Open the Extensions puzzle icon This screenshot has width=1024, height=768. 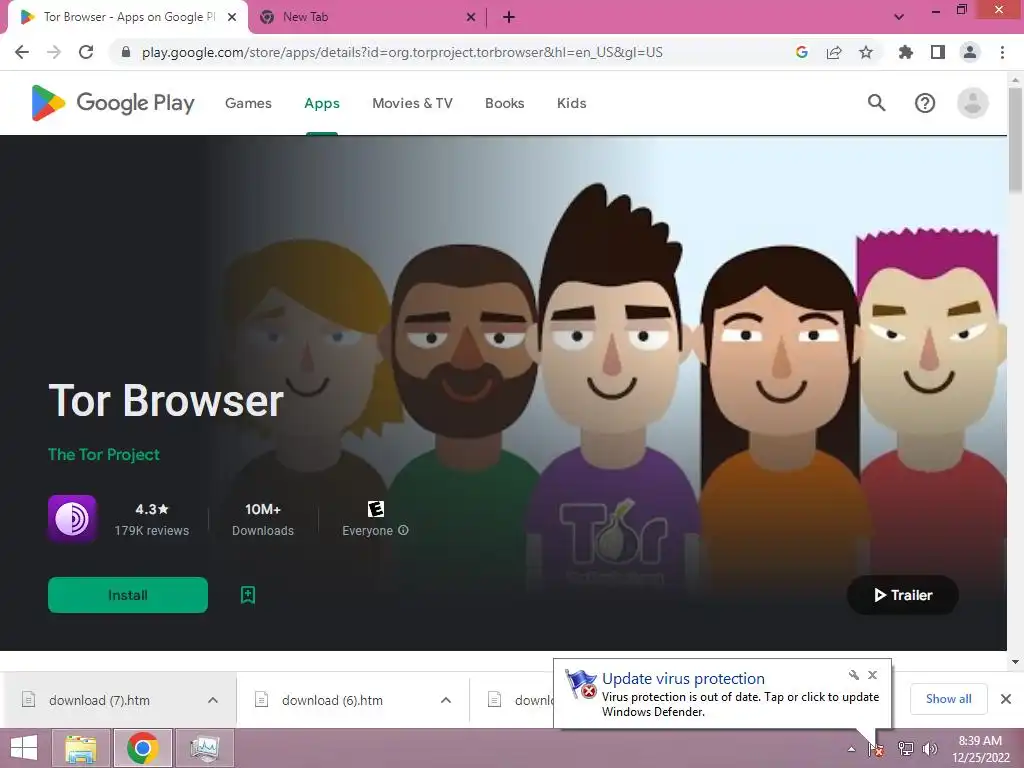(x=905, y=52)
